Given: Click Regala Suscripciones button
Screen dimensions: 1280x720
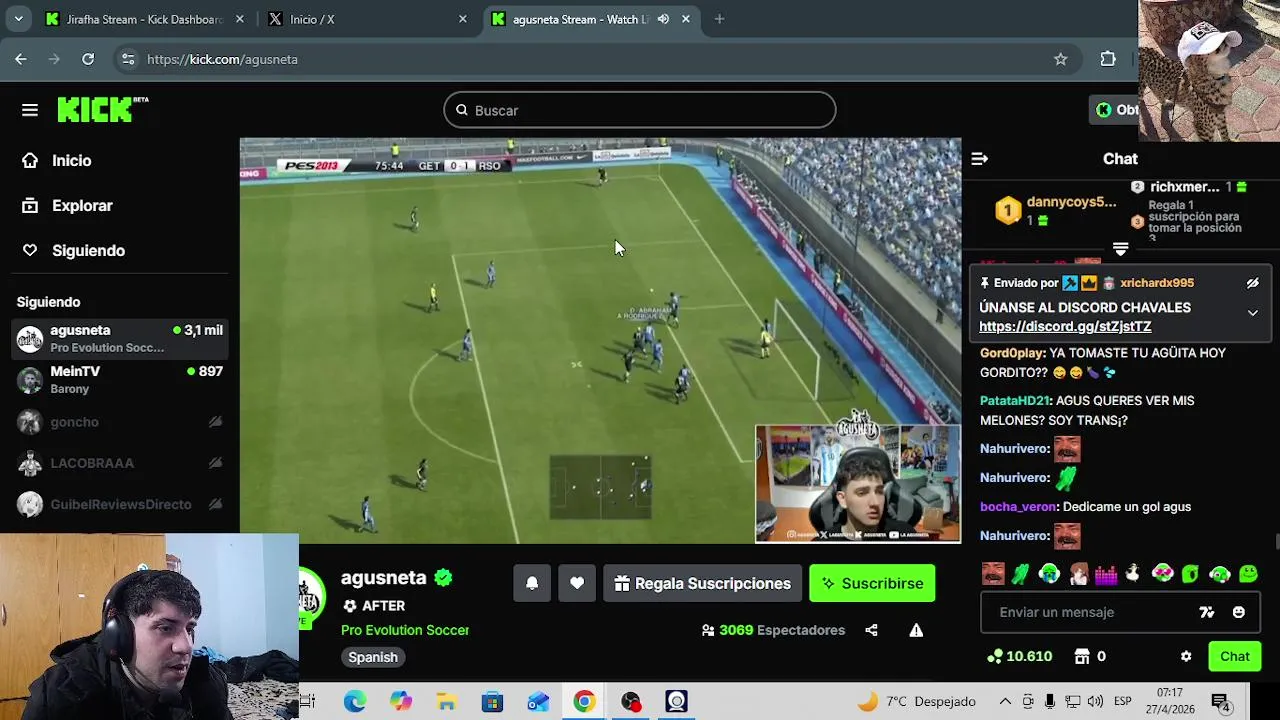Looking at the screenshot, I should pos(702,583).
